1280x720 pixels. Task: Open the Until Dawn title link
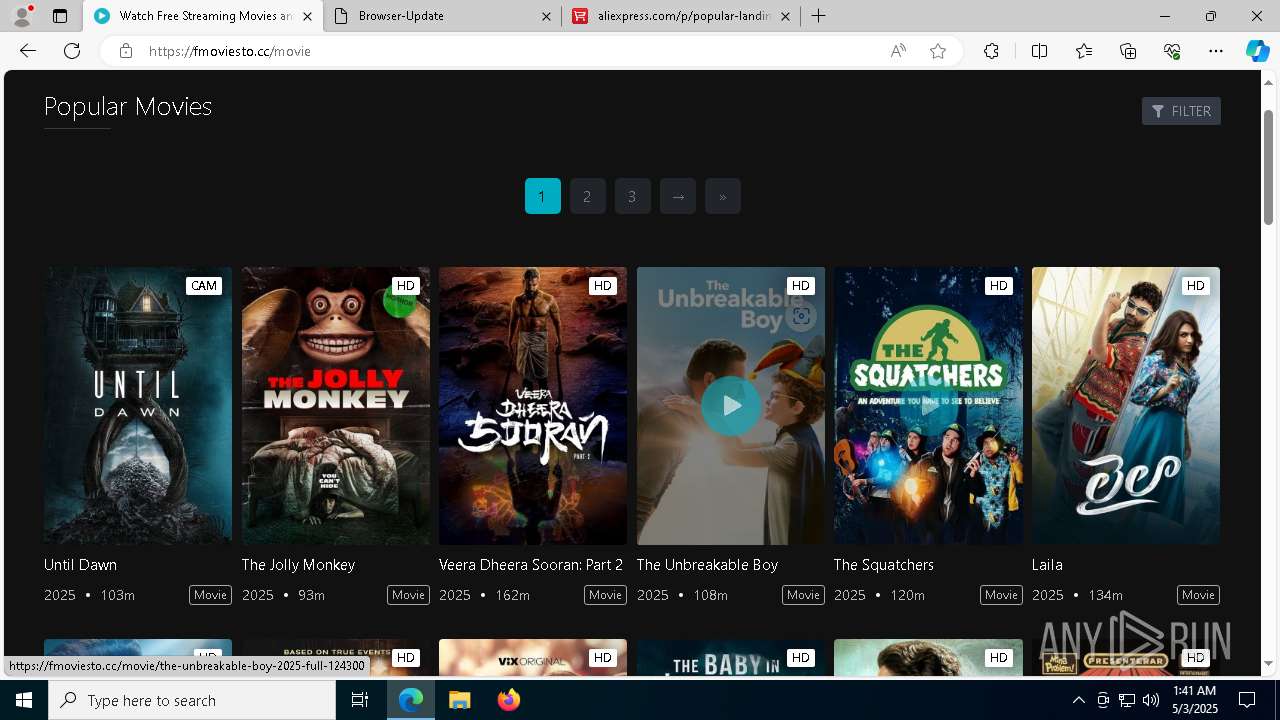pyautogui.click(x=80, y=565)
